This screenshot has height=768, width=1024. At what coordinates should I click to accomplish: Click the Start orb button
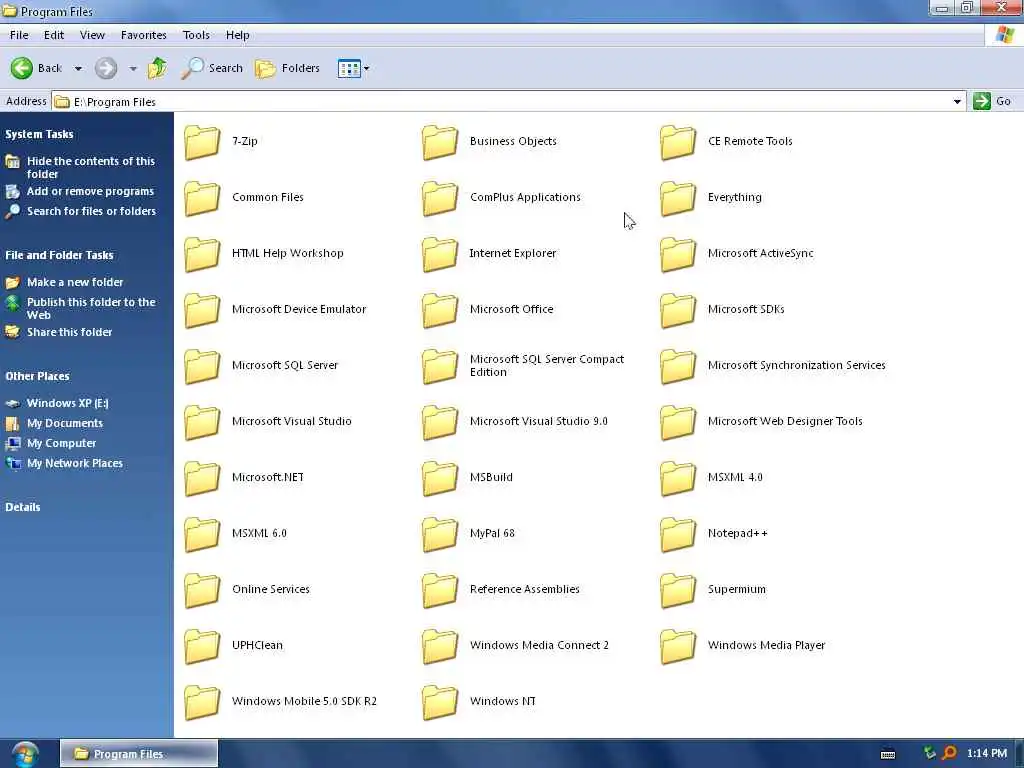(24, 754)
